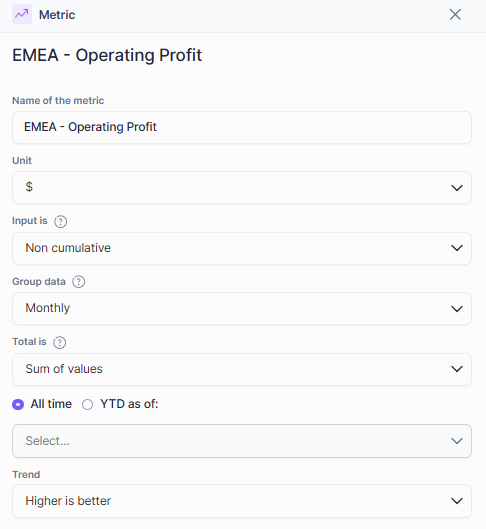Click the Name of the metric field

click(242, 128)
